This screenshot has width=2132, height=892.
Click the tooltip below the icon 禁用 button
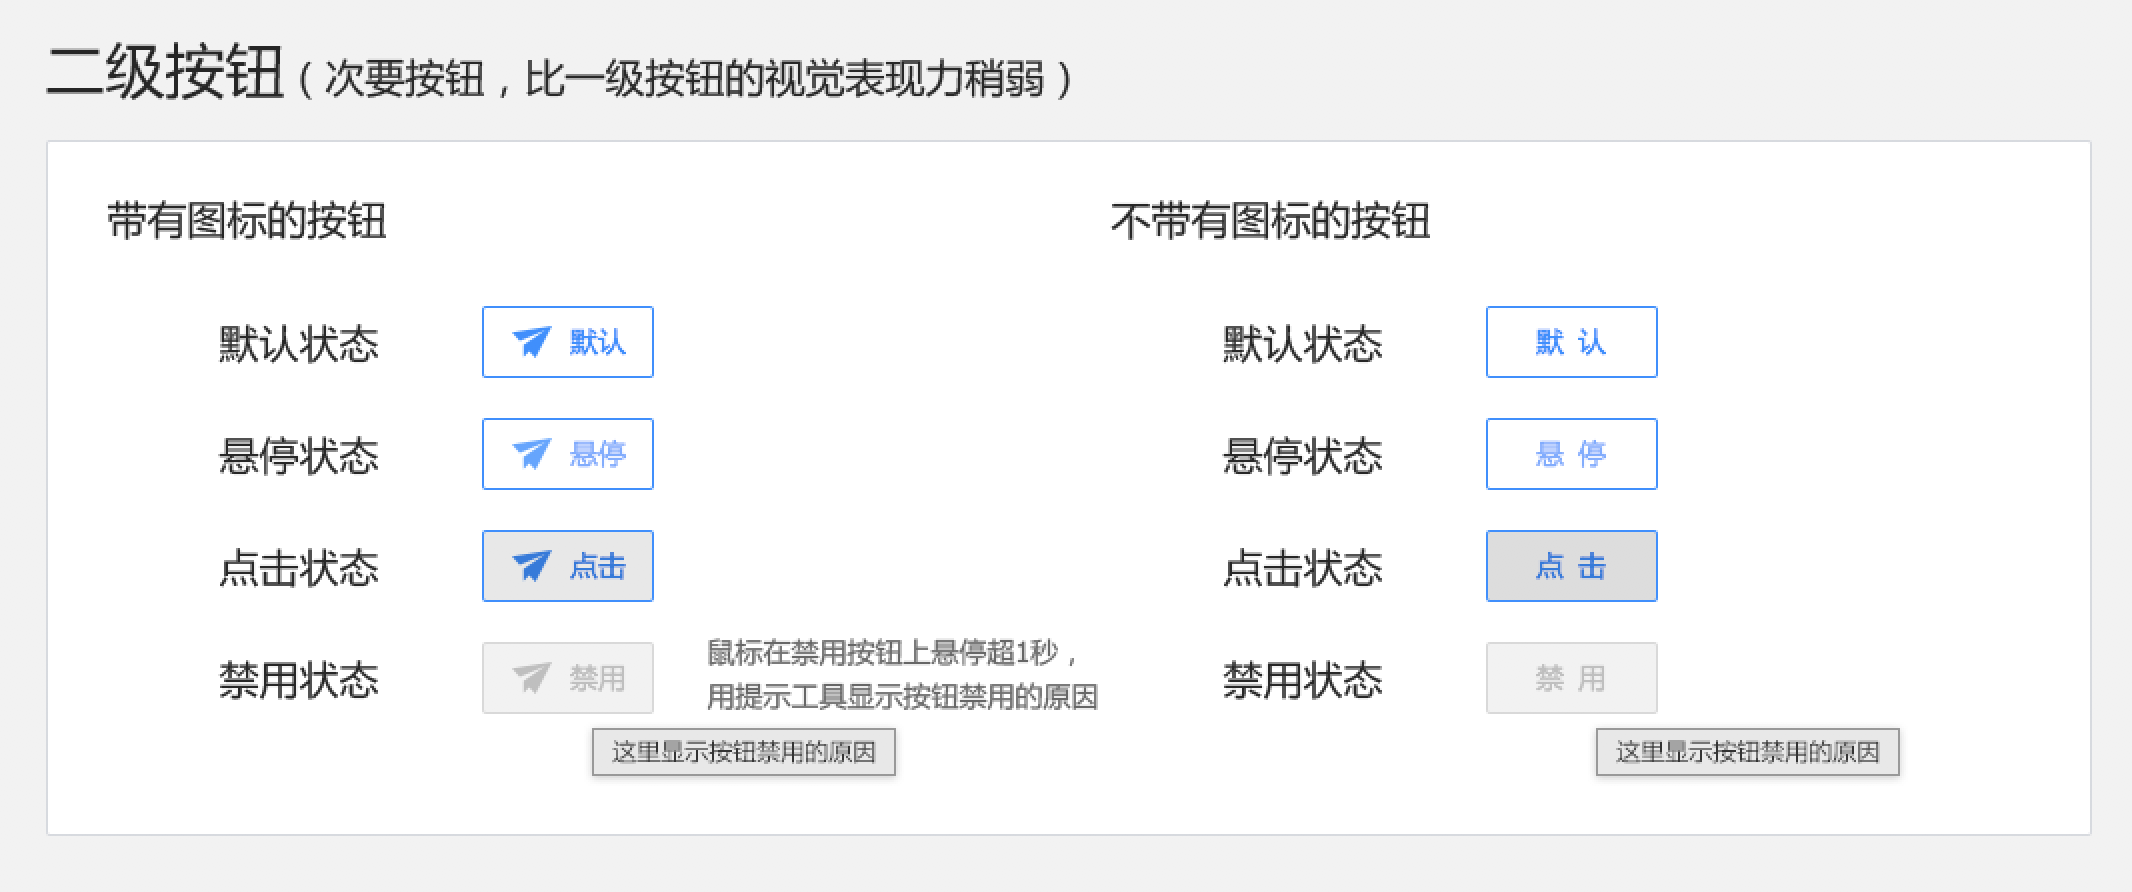[x=743, y=752]
